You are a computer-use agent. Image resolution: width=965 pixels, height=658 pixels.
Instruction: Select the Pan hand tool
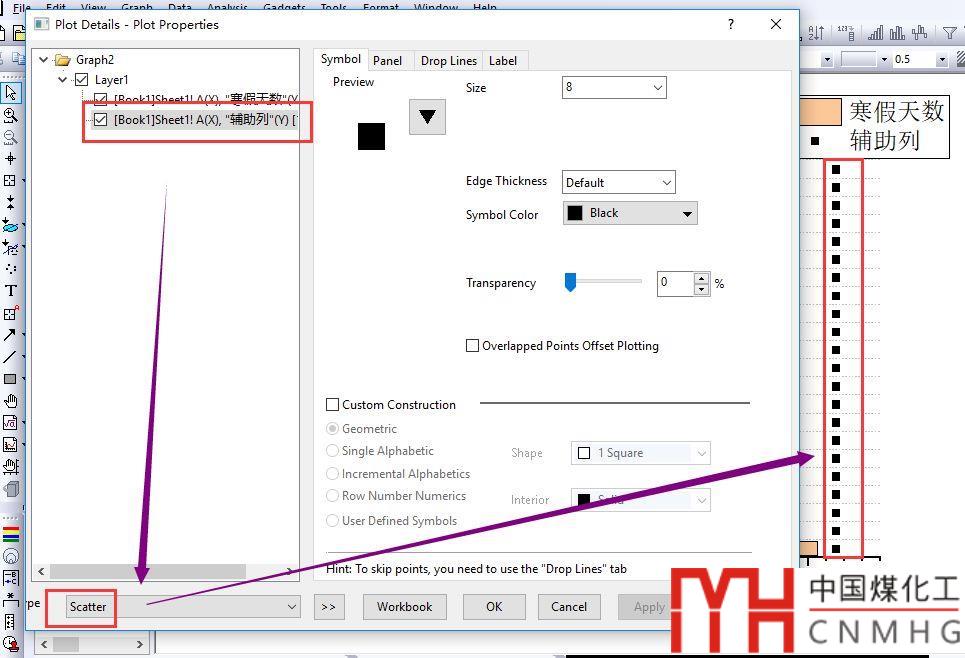click(10, 401)
